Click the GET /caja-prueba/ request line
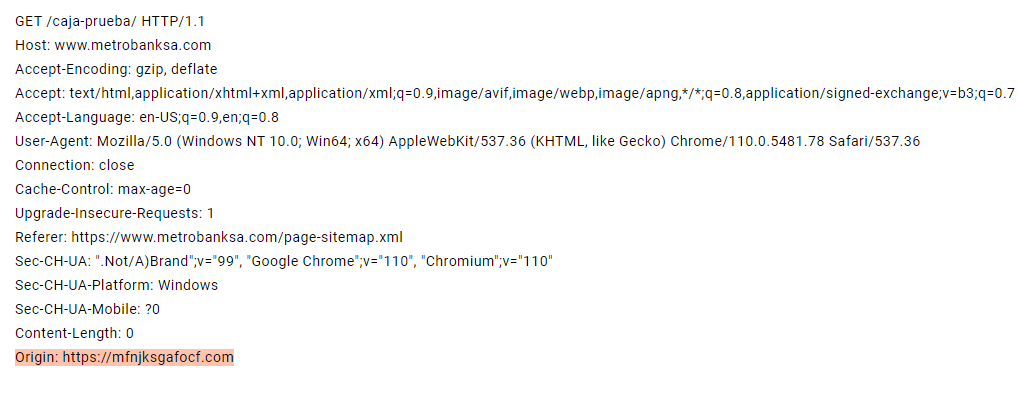 110,21
